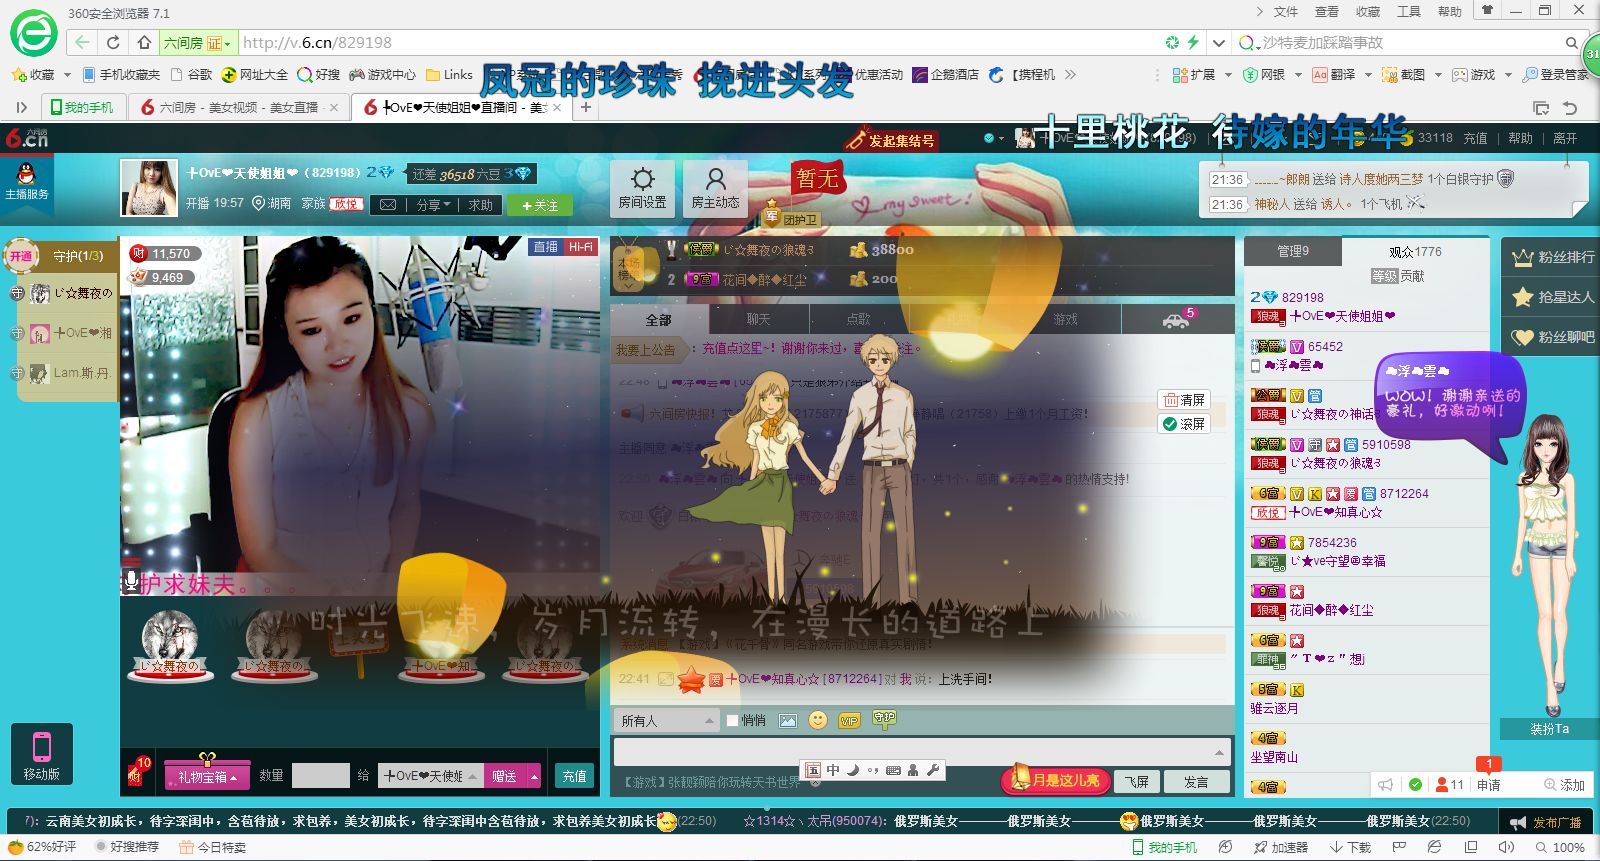Image resolution: width=1600 pixels, height=861 pixels.
Task: Click the 赠送 send gift button
Action: point(505,776)
